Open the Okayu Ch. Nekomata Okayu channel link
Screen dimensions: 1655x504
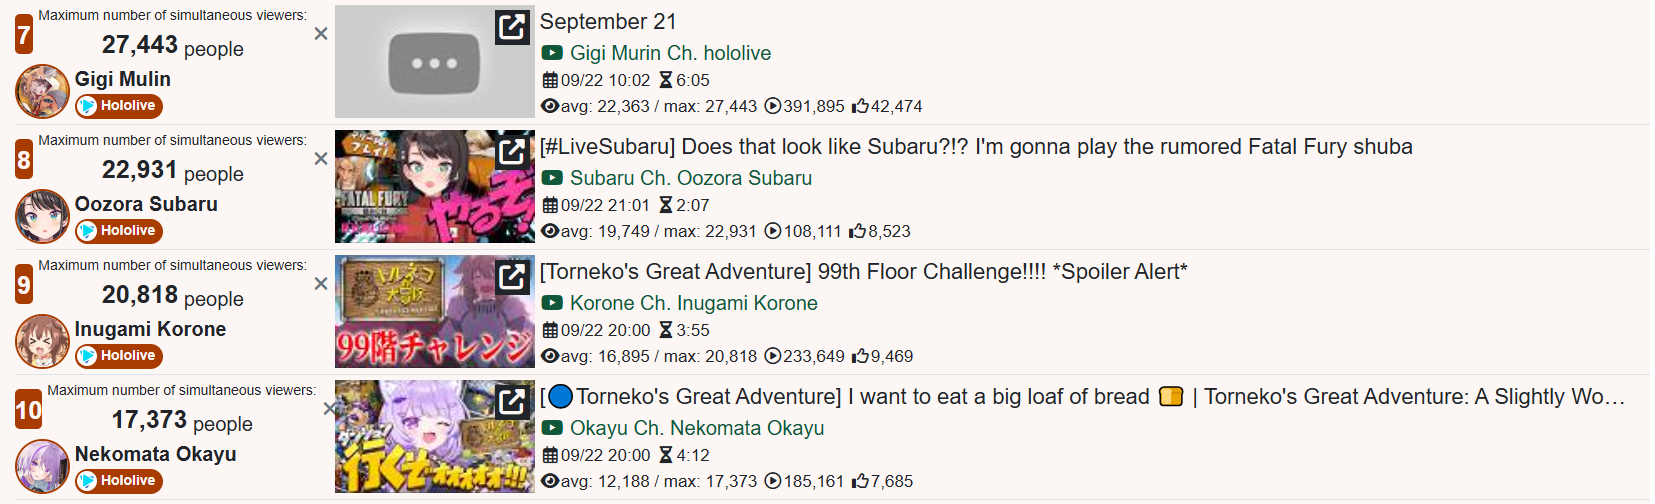click(697, 428)
